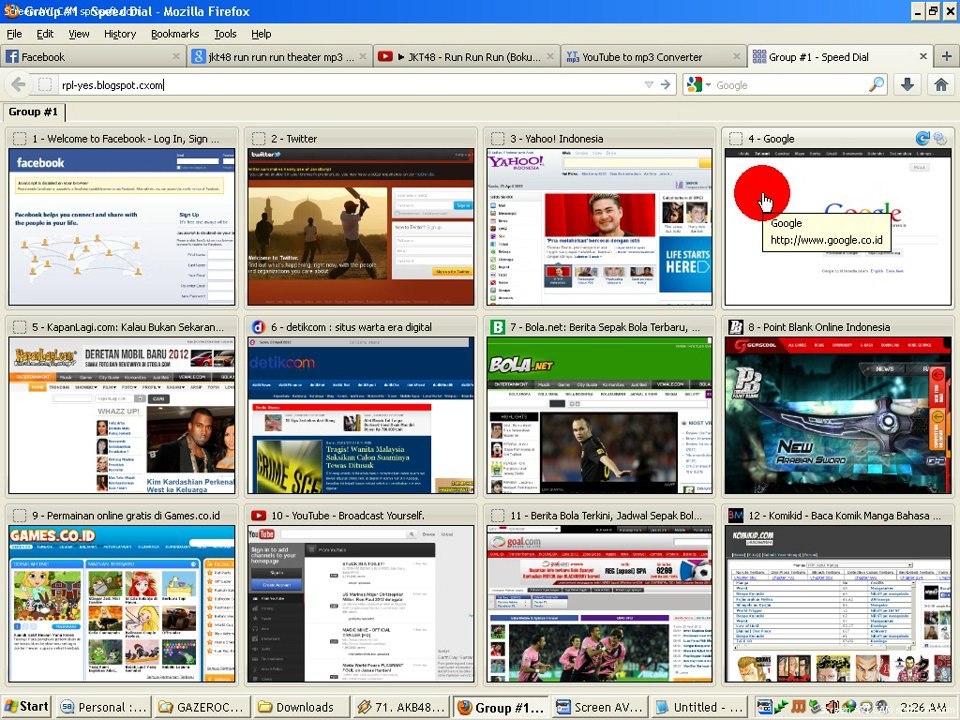
Task: Open search engine selector dropdown
Action: (x=708, y=84)
